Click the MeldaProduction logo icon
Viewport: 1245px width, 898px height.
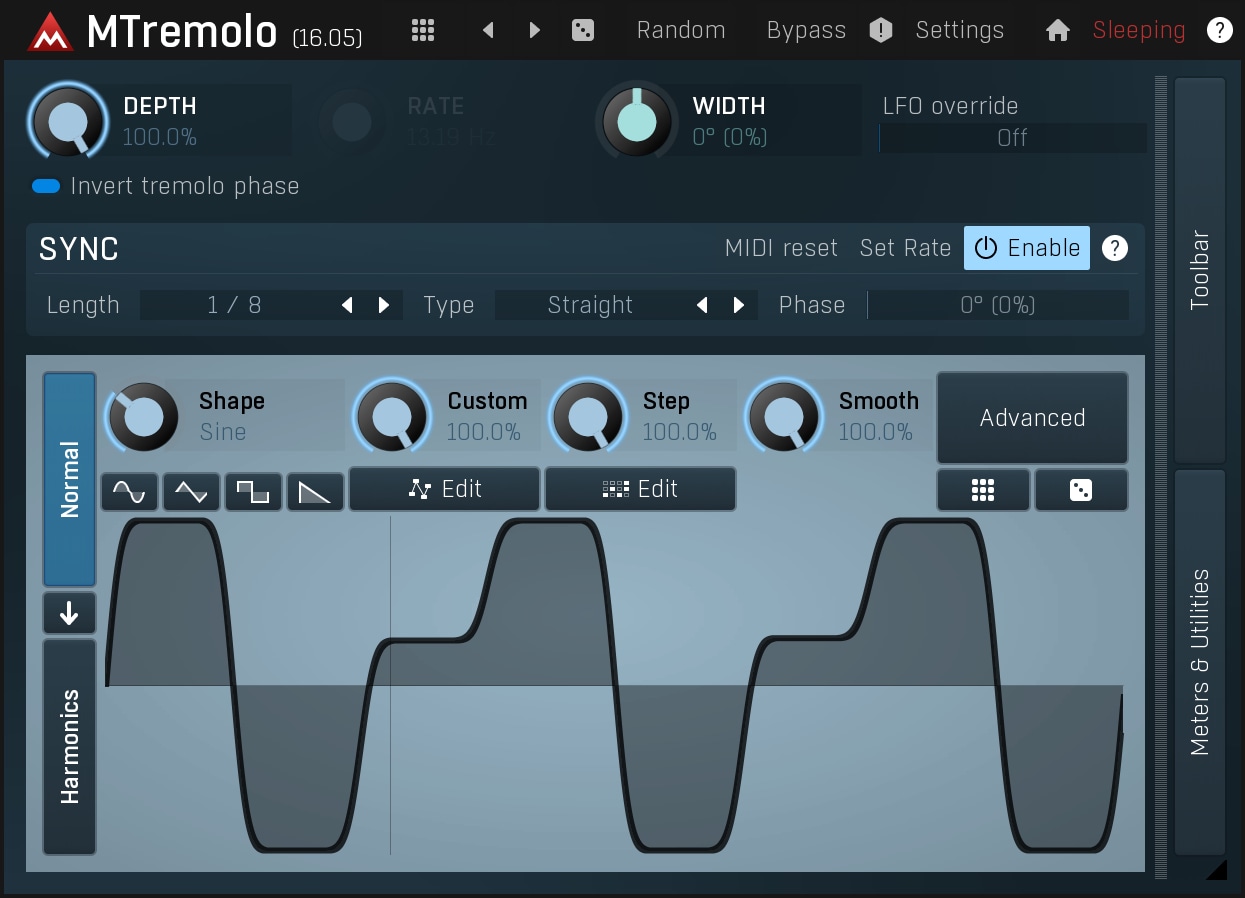click(x=50, y=31)
